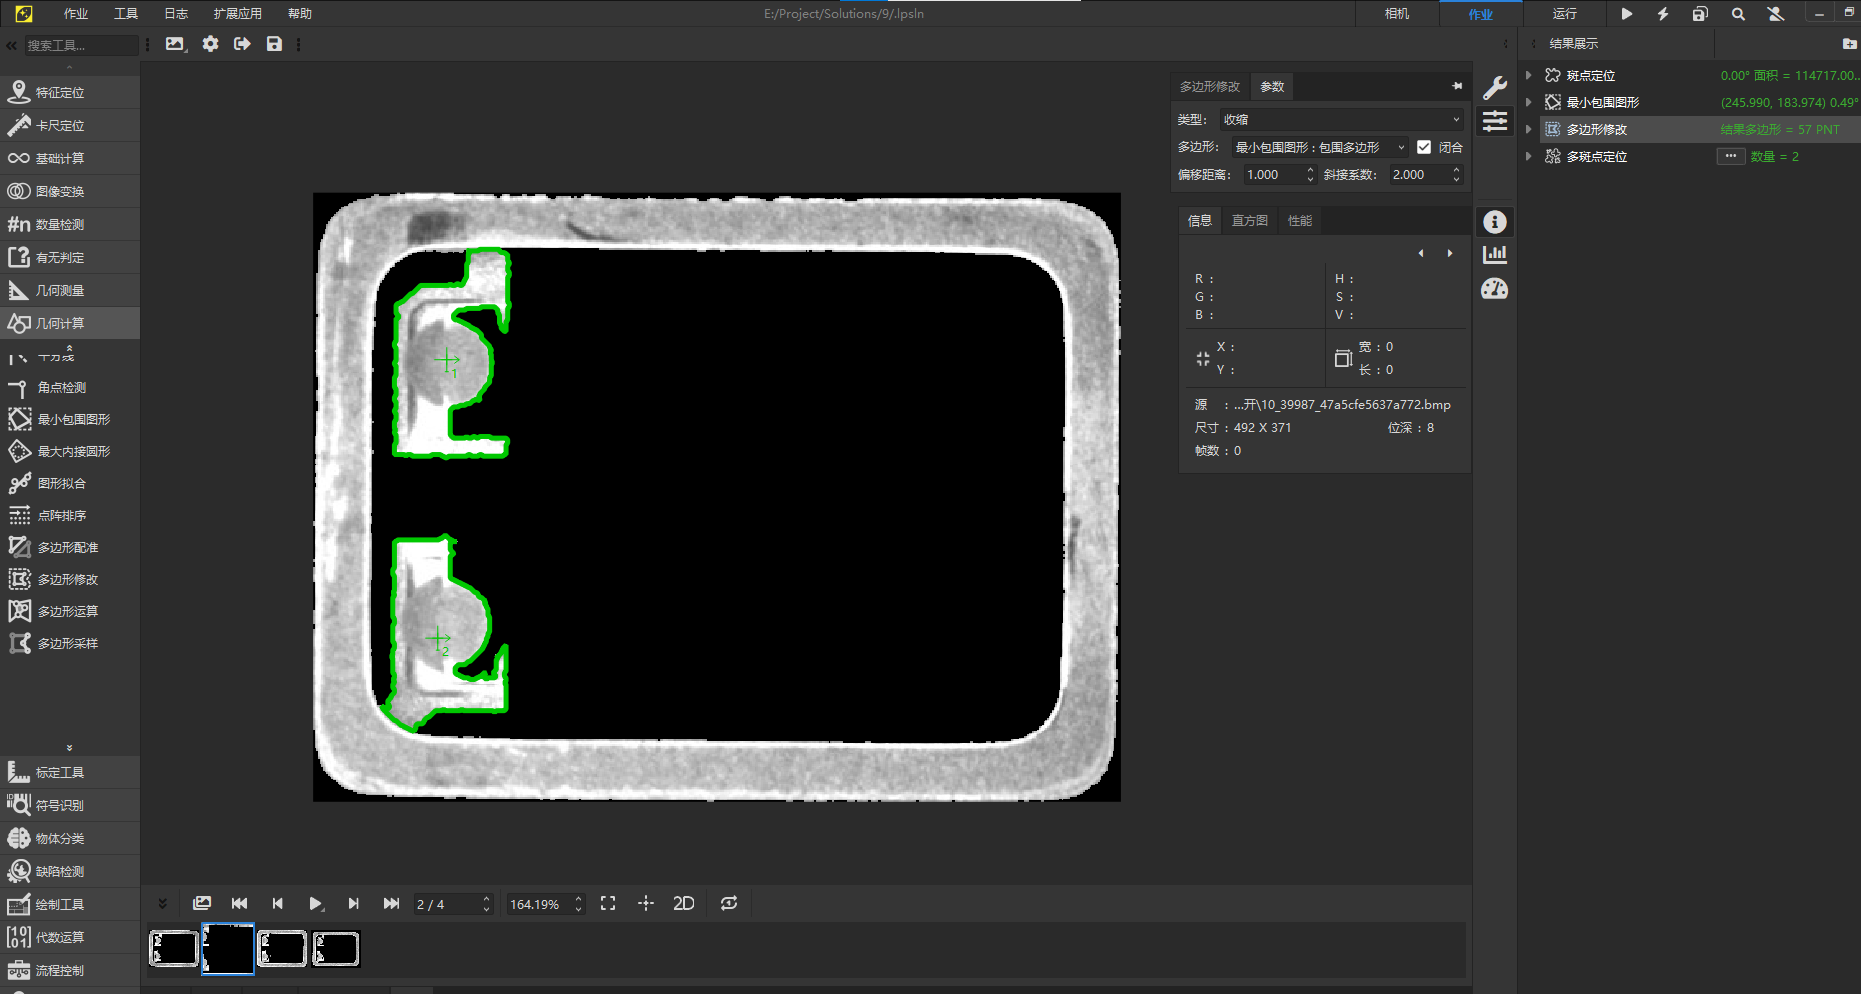Click the save icon in toolbar
Viewport: 1861px width, 994px height.
click(x=274, y=44)
